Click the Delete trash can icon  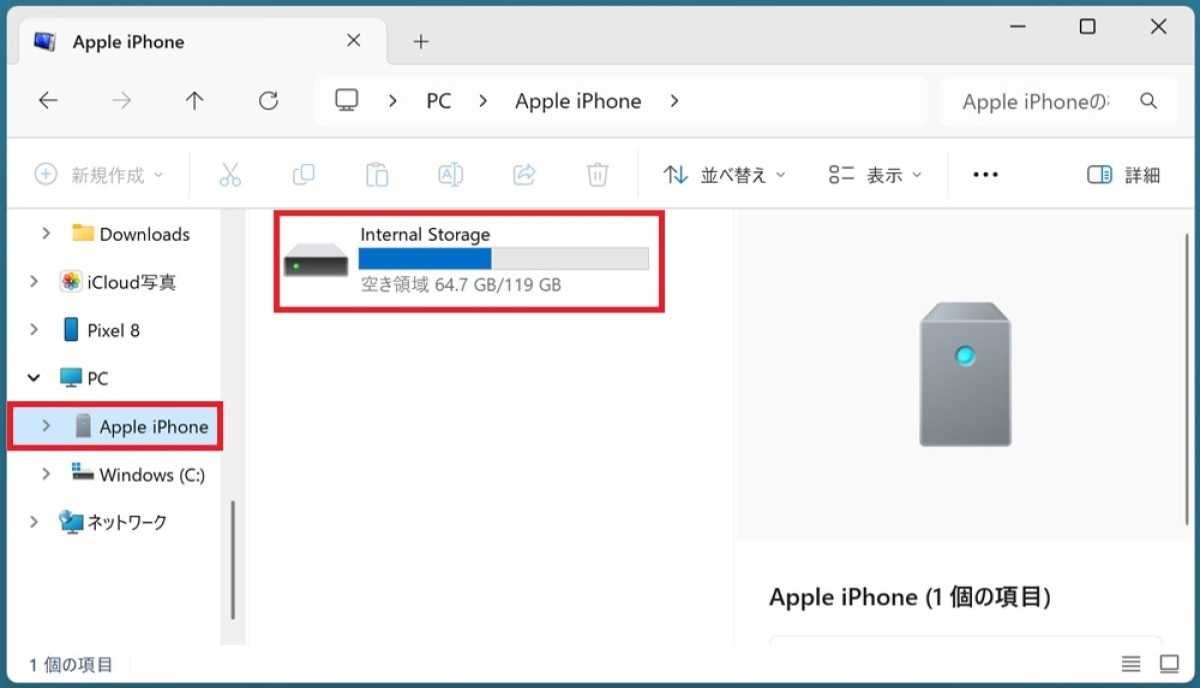tap(597, 175)
